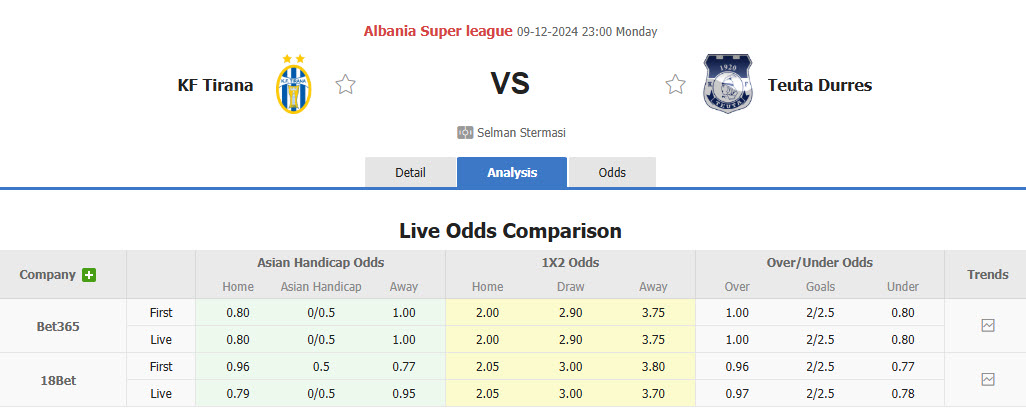Switch to the Detail tab

click(x=410, y=172)
